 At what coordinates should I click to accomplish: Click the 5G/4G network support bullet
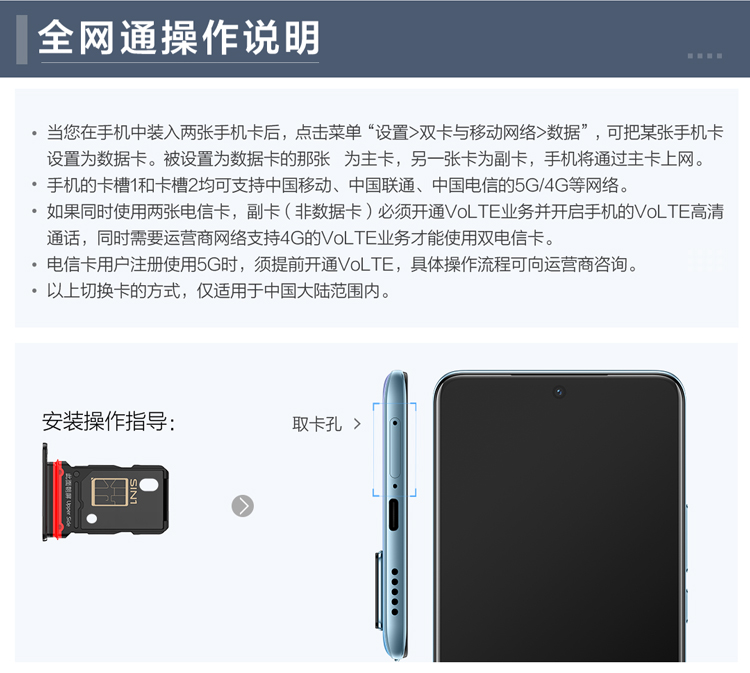click(337, 185)
